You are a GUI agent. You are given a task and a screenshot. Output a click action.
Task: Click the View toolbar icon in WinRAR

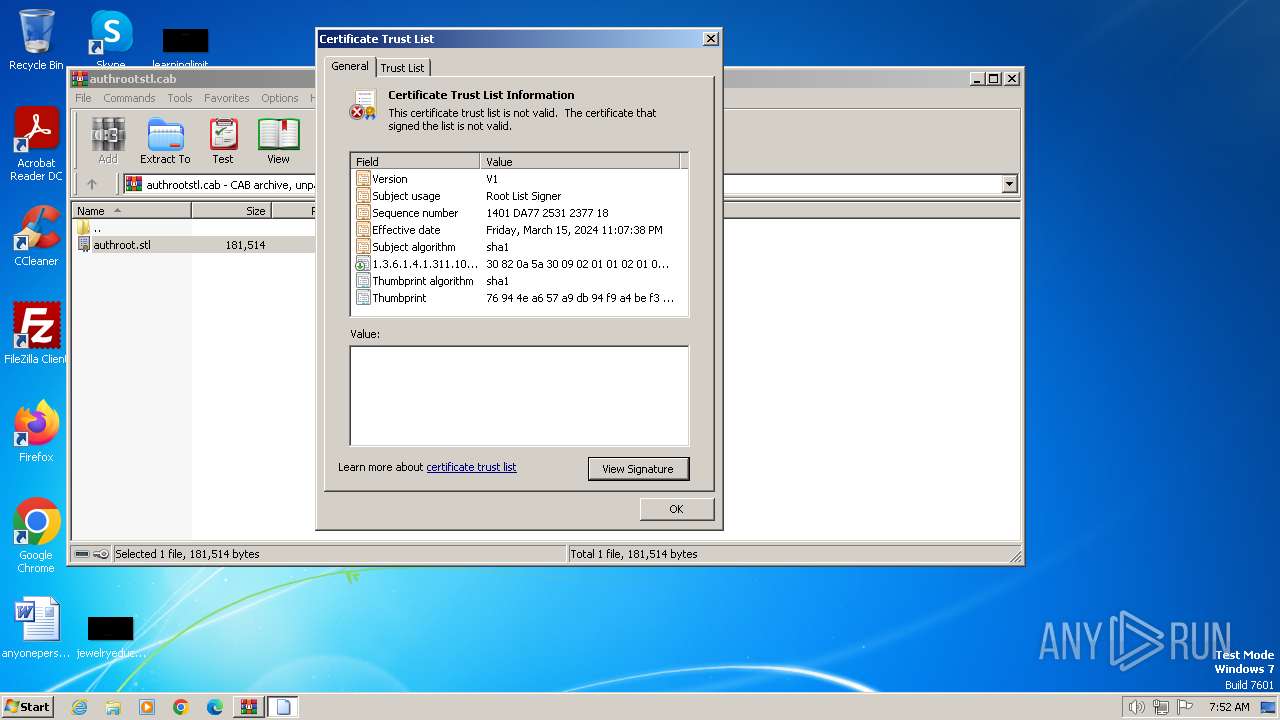click(x=278, y=141)
